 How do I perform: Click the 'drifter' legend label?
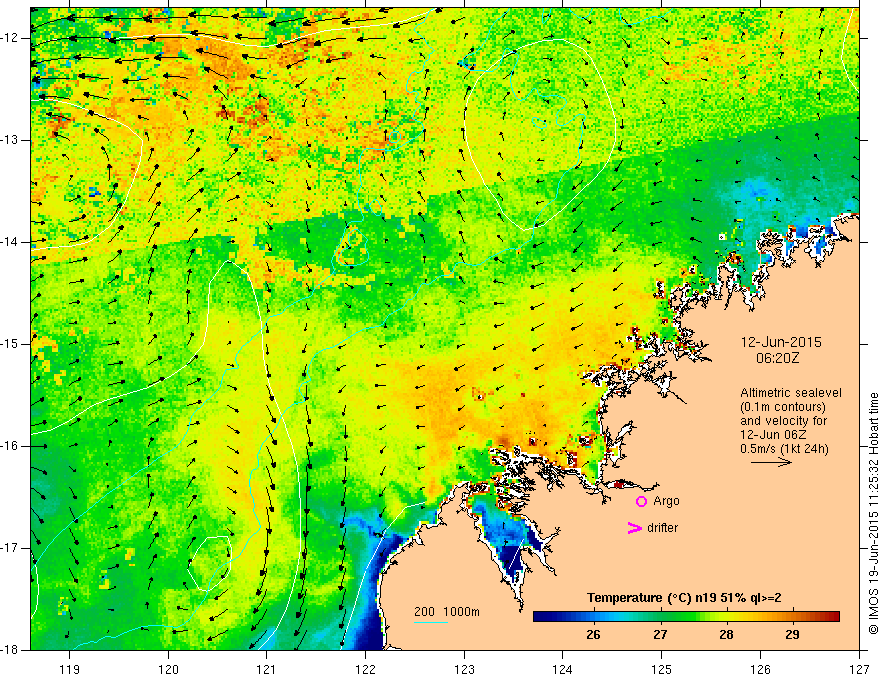point(662,528)
